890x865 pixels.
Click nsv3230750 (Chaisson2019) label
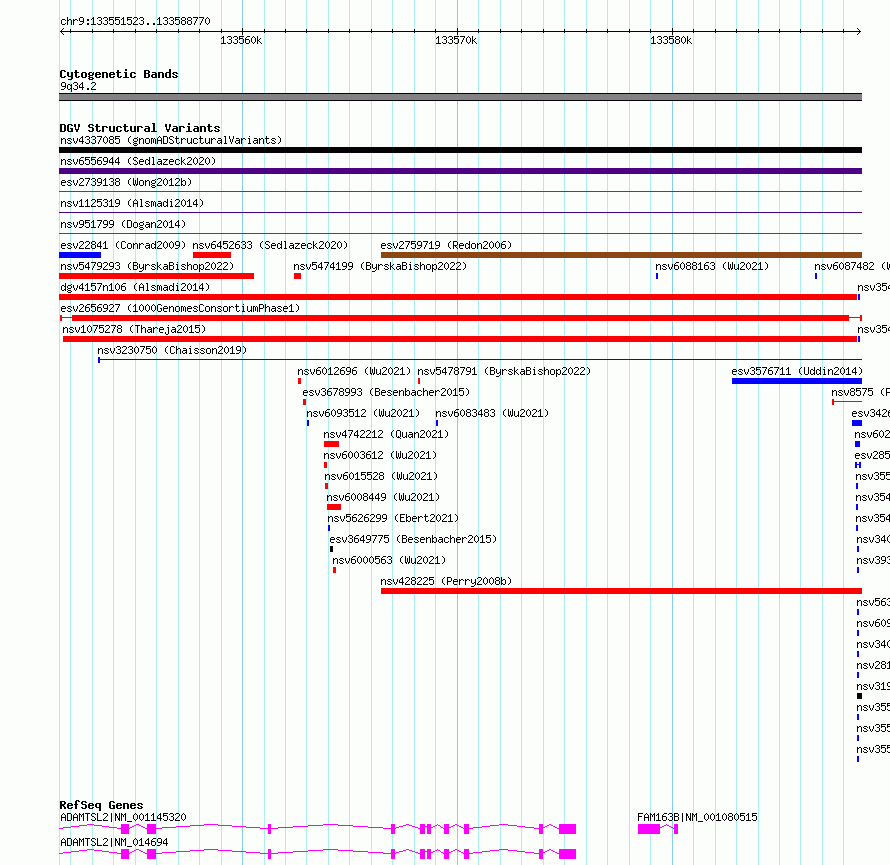(x=172, y=350)
